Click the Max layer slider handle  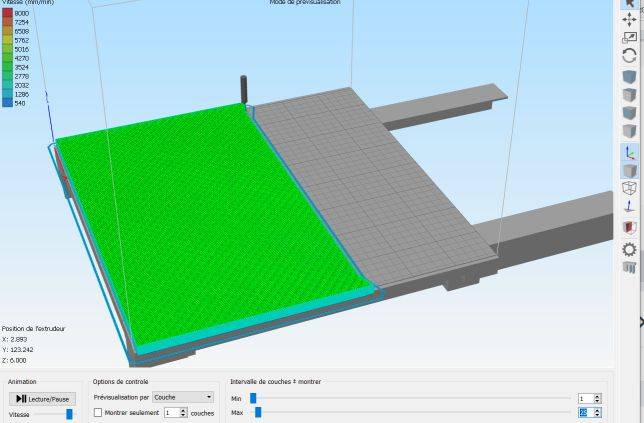[x=258, y=412]
